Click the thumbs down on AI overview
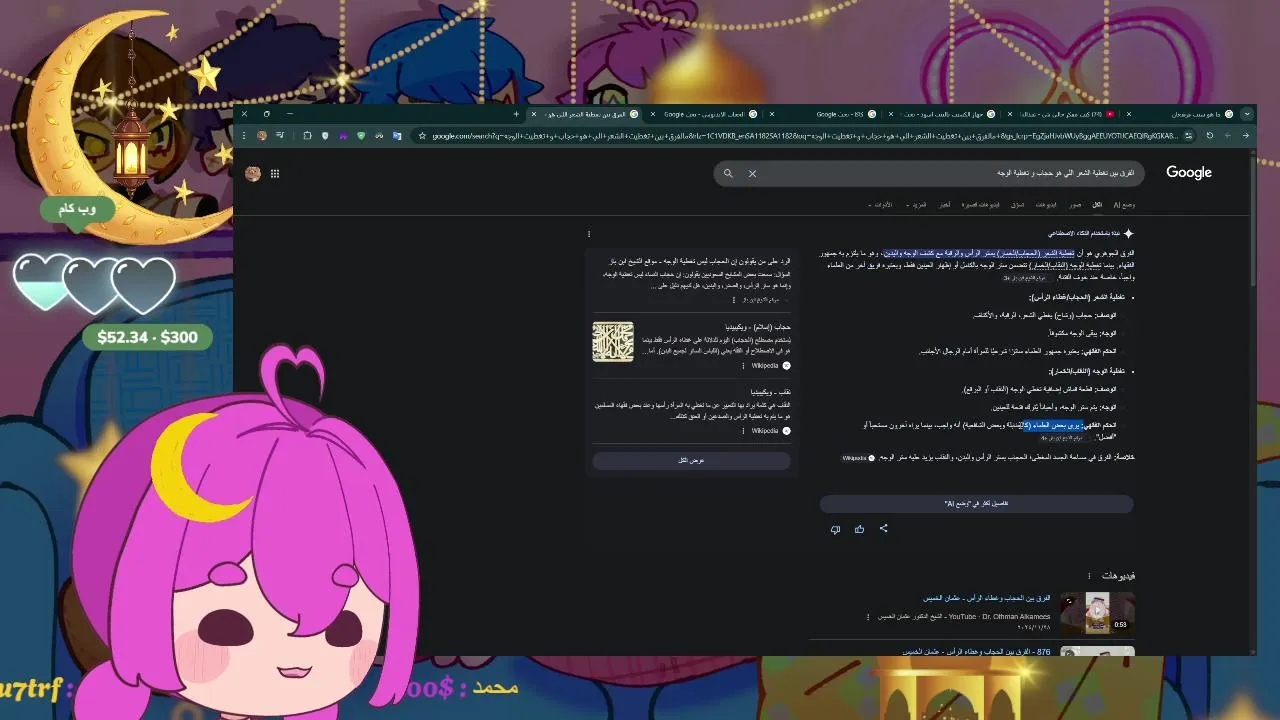This screenshot has height=720, width=1280. pos(835,529)
